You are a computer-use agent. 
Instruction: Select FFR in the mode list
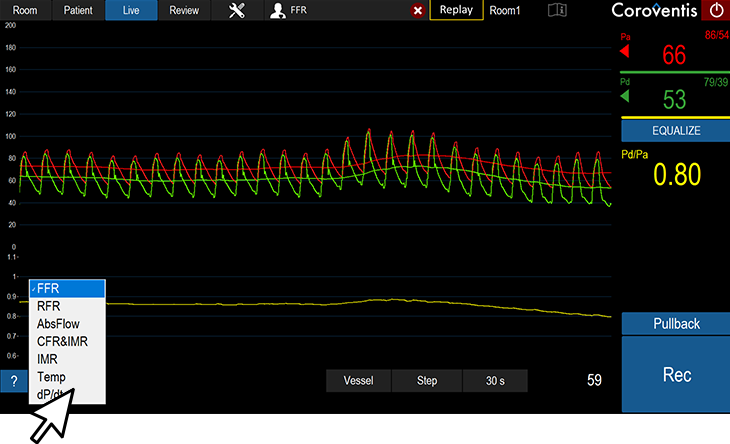point(68,289)
